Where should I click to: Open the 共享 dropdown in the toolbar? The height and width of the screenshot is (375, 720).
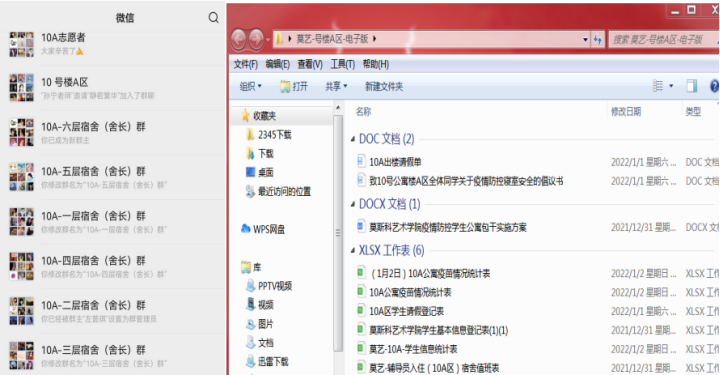point(336,86)
